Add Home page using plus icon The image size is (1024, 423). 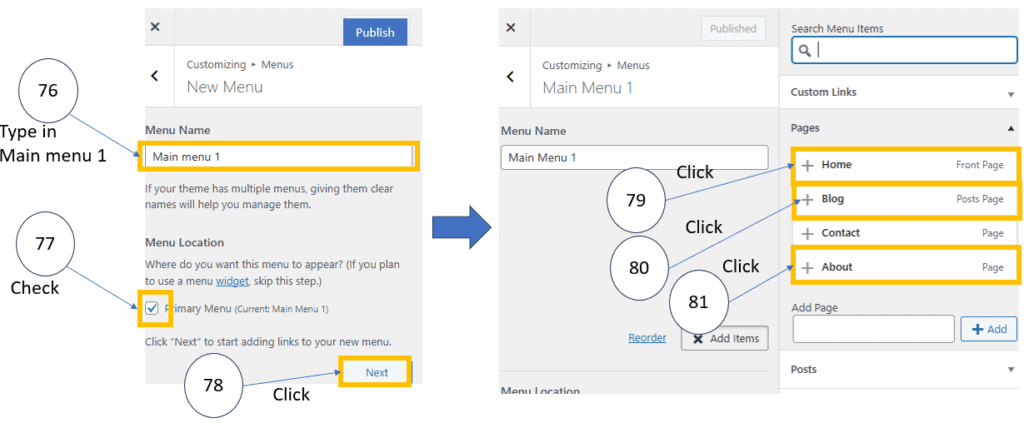(x=808, y=165)
